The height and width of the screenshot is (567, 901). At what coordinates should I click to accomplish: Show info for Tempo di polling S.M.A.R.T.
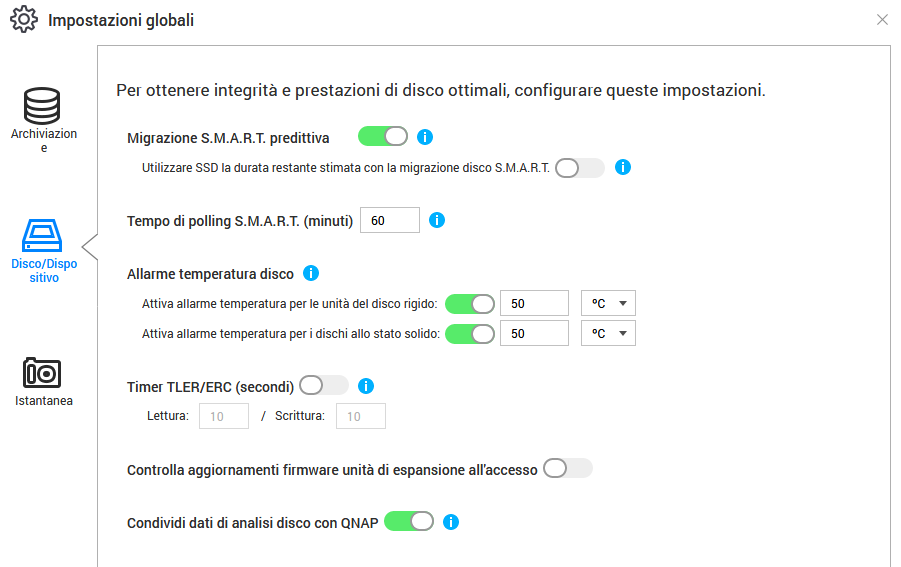pos(436,220)
